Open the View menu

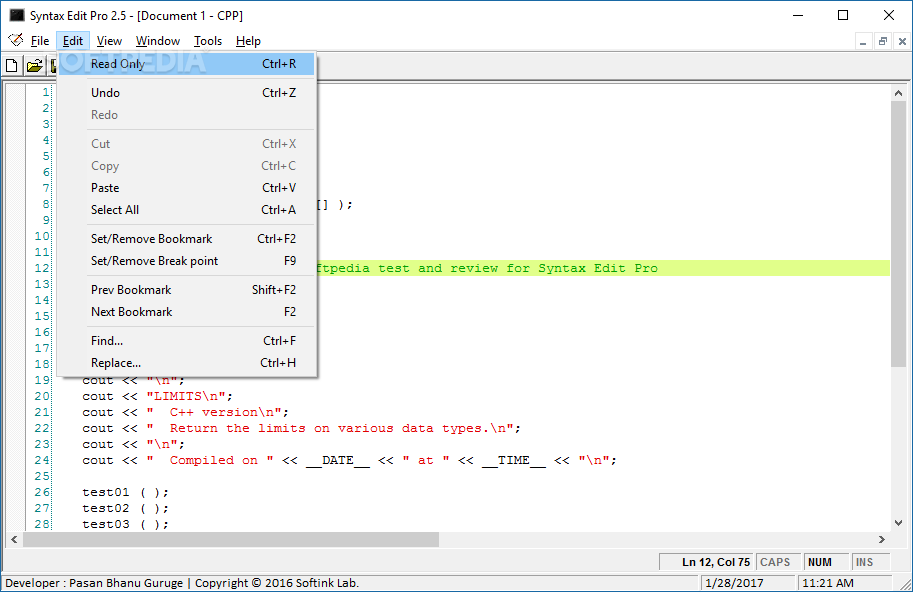[109, 41]
